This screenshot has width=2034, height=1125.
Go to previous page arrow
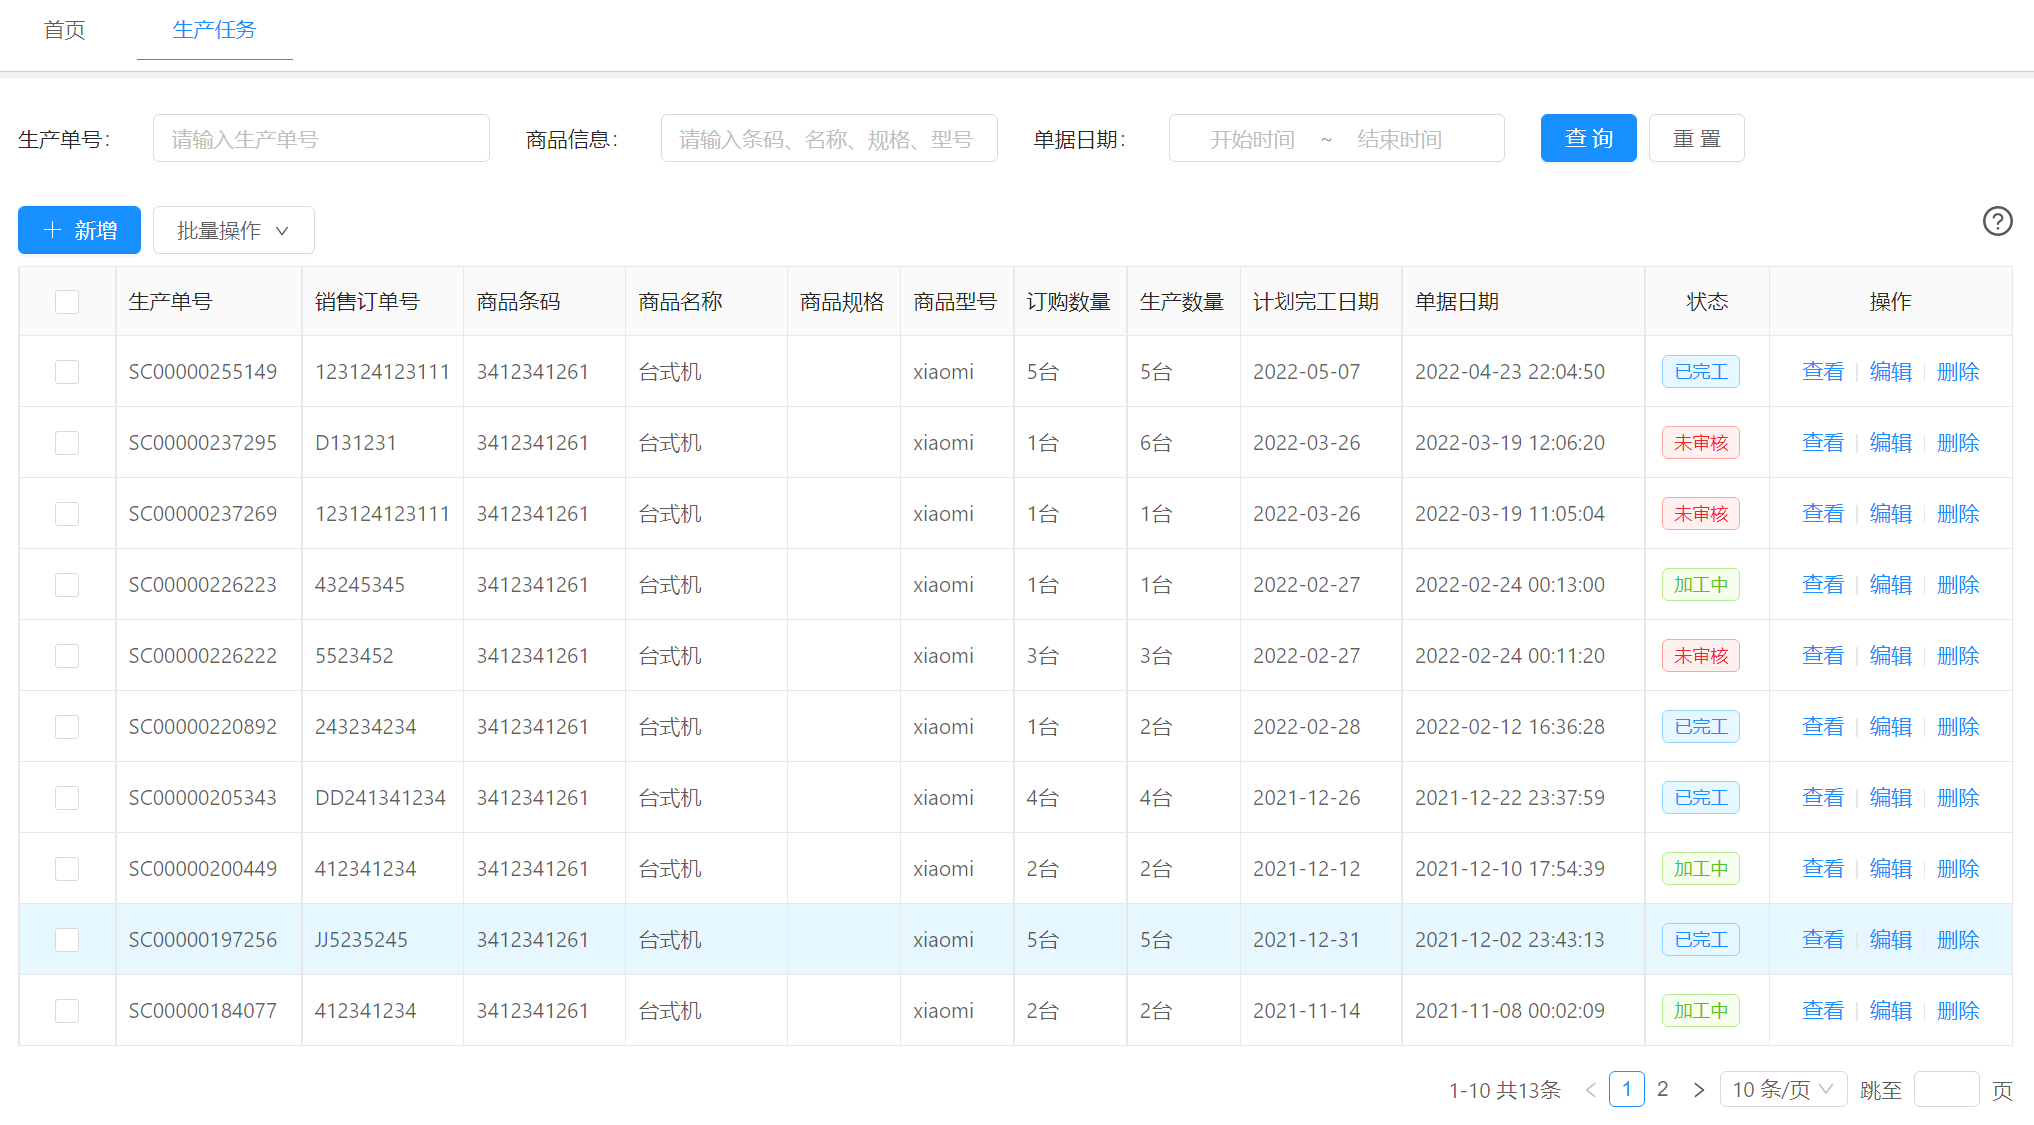click(x=1590, y=1090)
